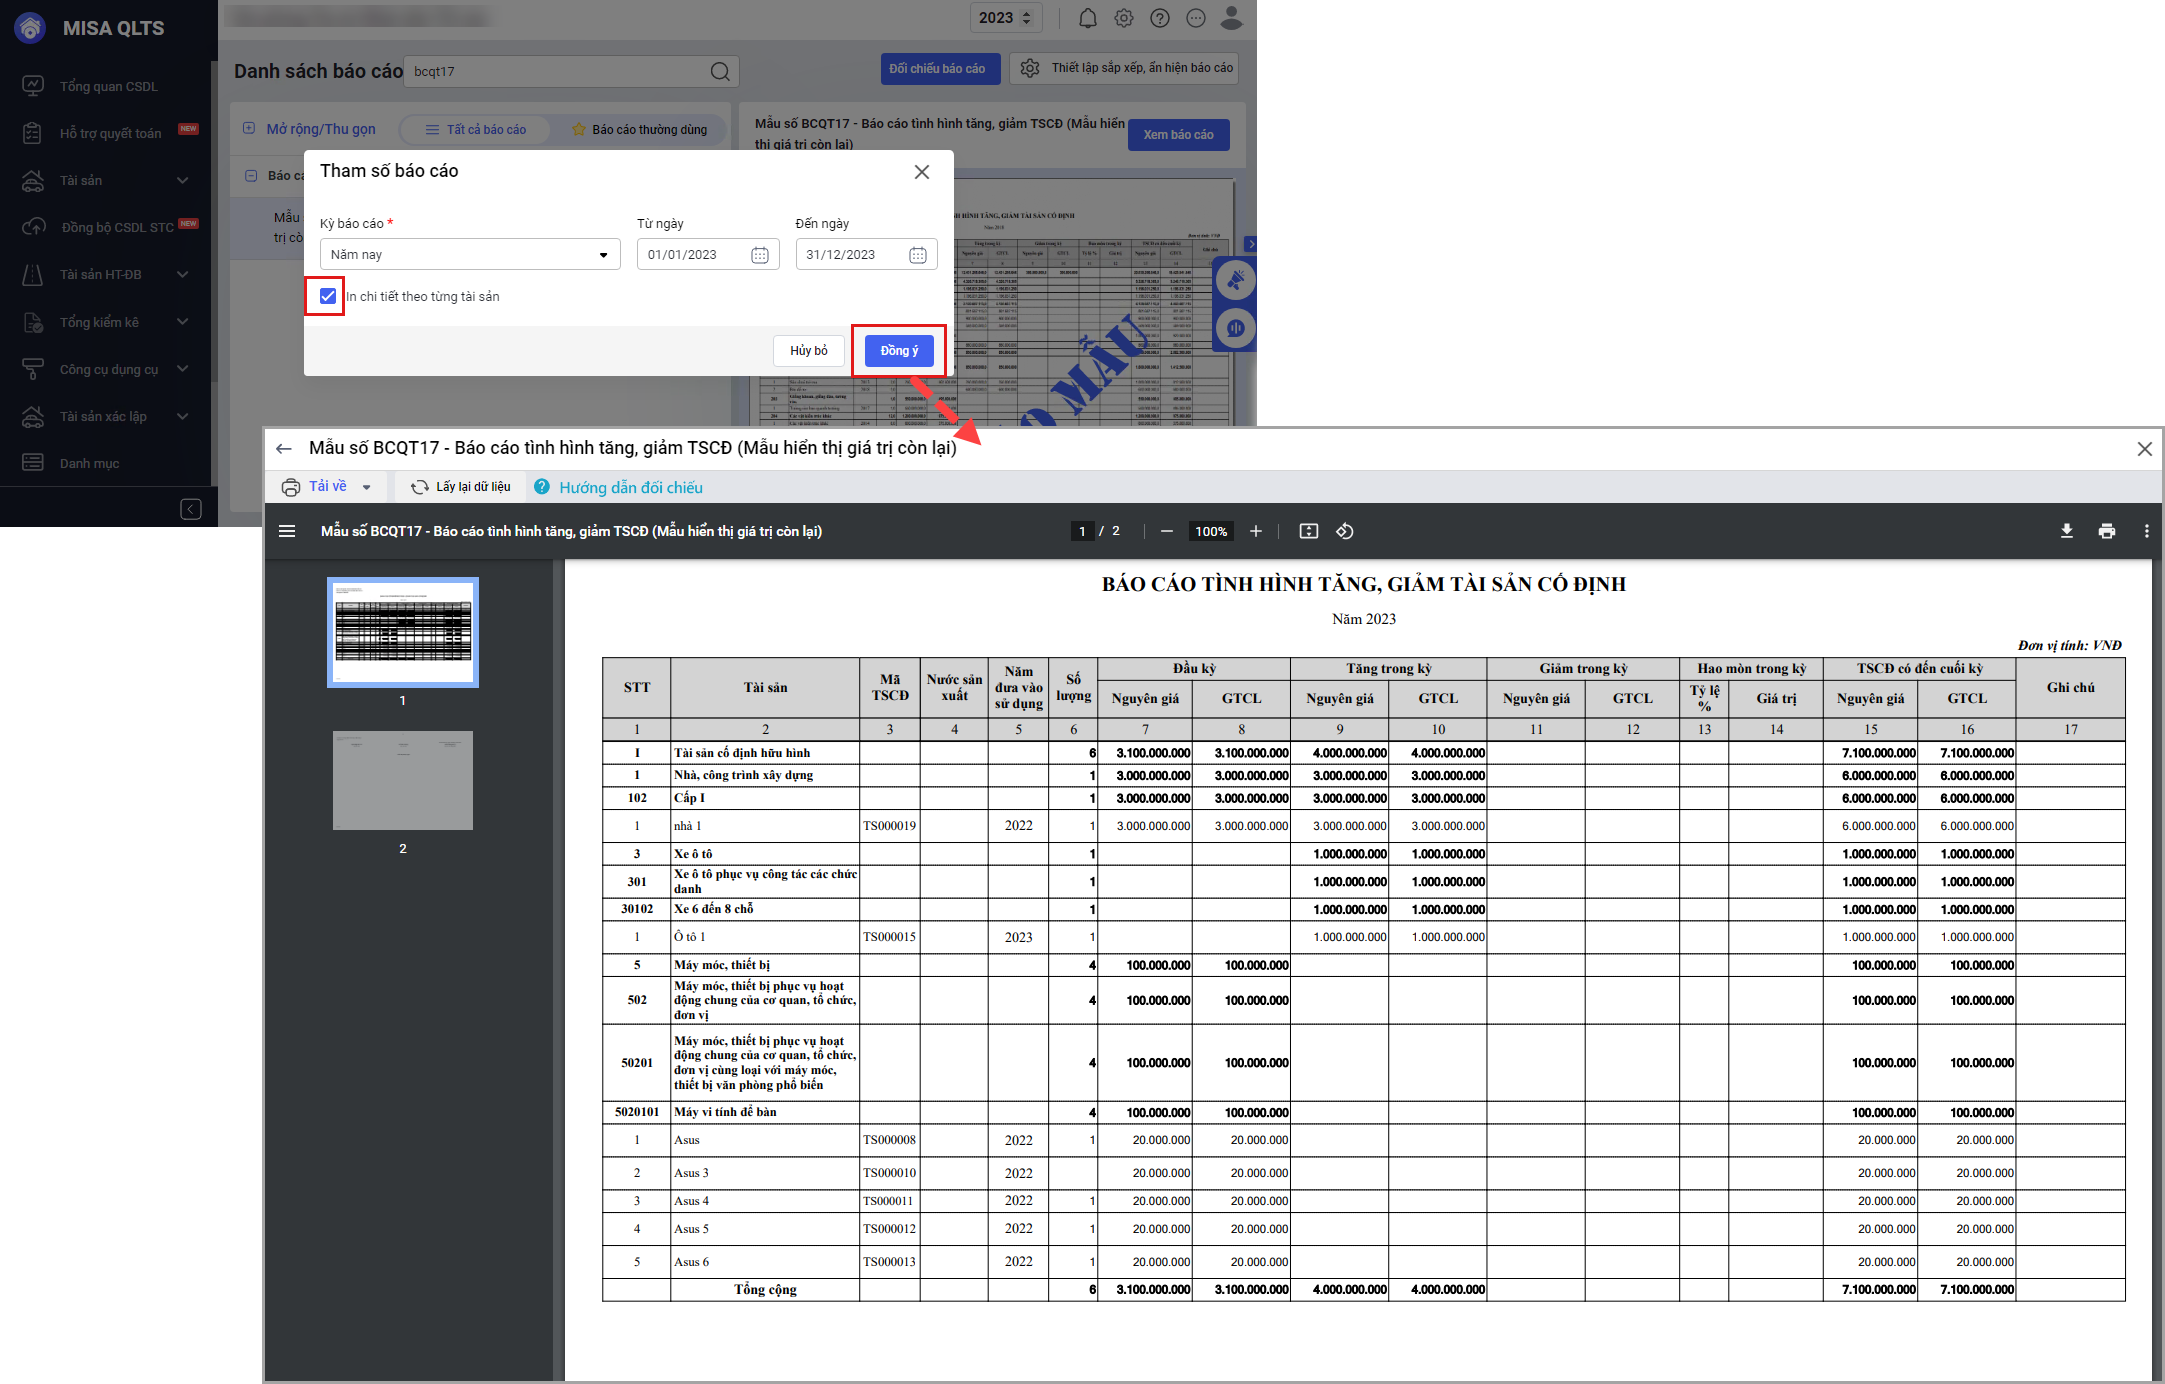Rotate the PDF document counterclockwise
Image resolution: width=2165 pixels, height=1384 pixels.
click(x=1345, y=531)
